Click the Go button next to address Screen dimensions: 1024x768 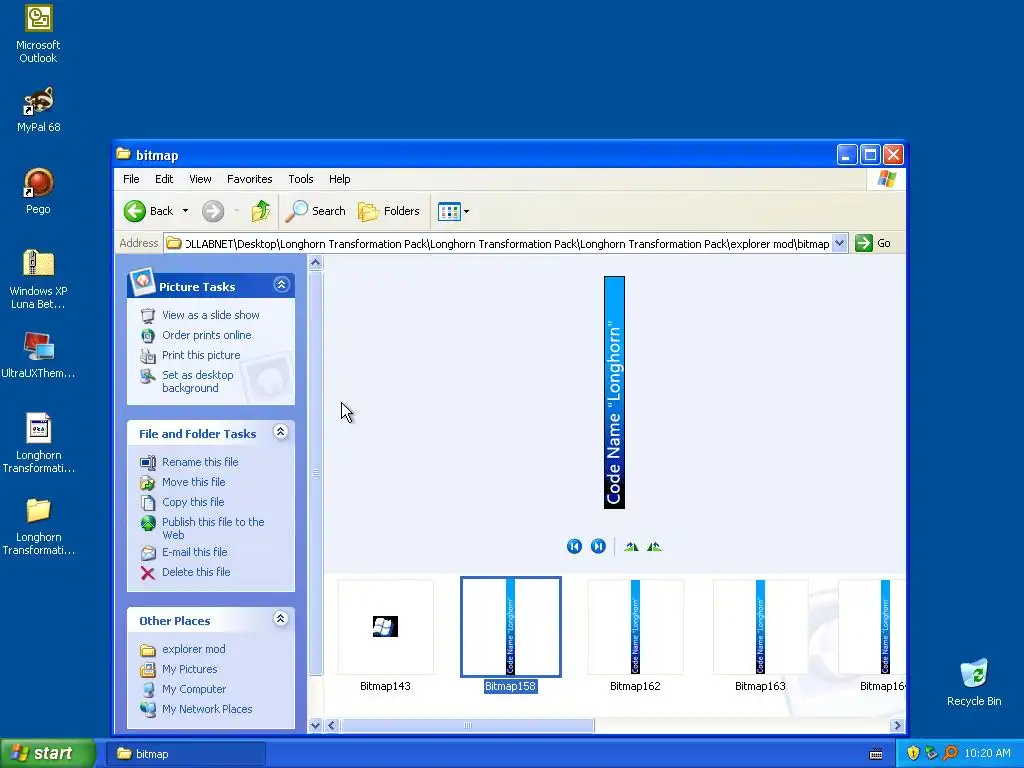click(873, 244)
